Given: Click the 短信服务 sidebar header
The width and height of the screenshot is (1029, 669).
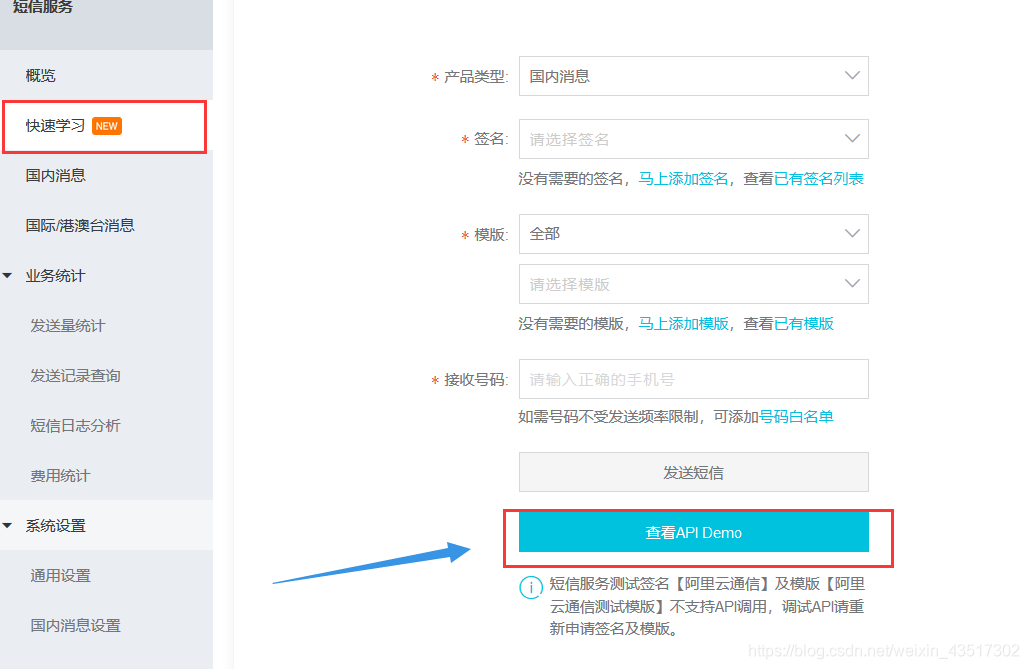Looking at the screenshot, I should pyautogui.click(x=43, y=7).
